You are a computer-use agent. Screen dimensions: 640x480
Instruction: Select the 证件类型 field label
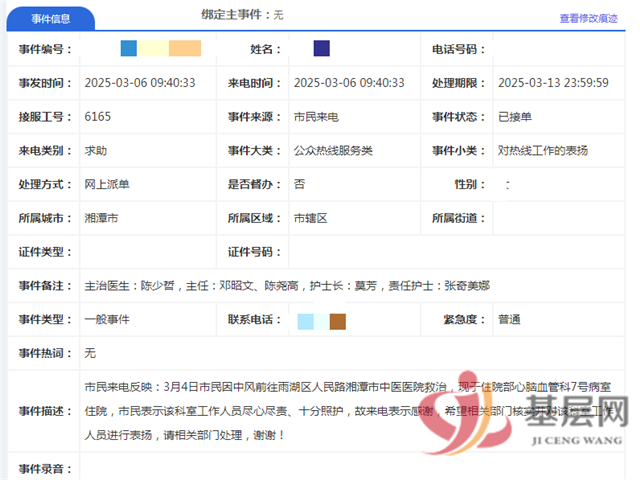pos(45,252)
